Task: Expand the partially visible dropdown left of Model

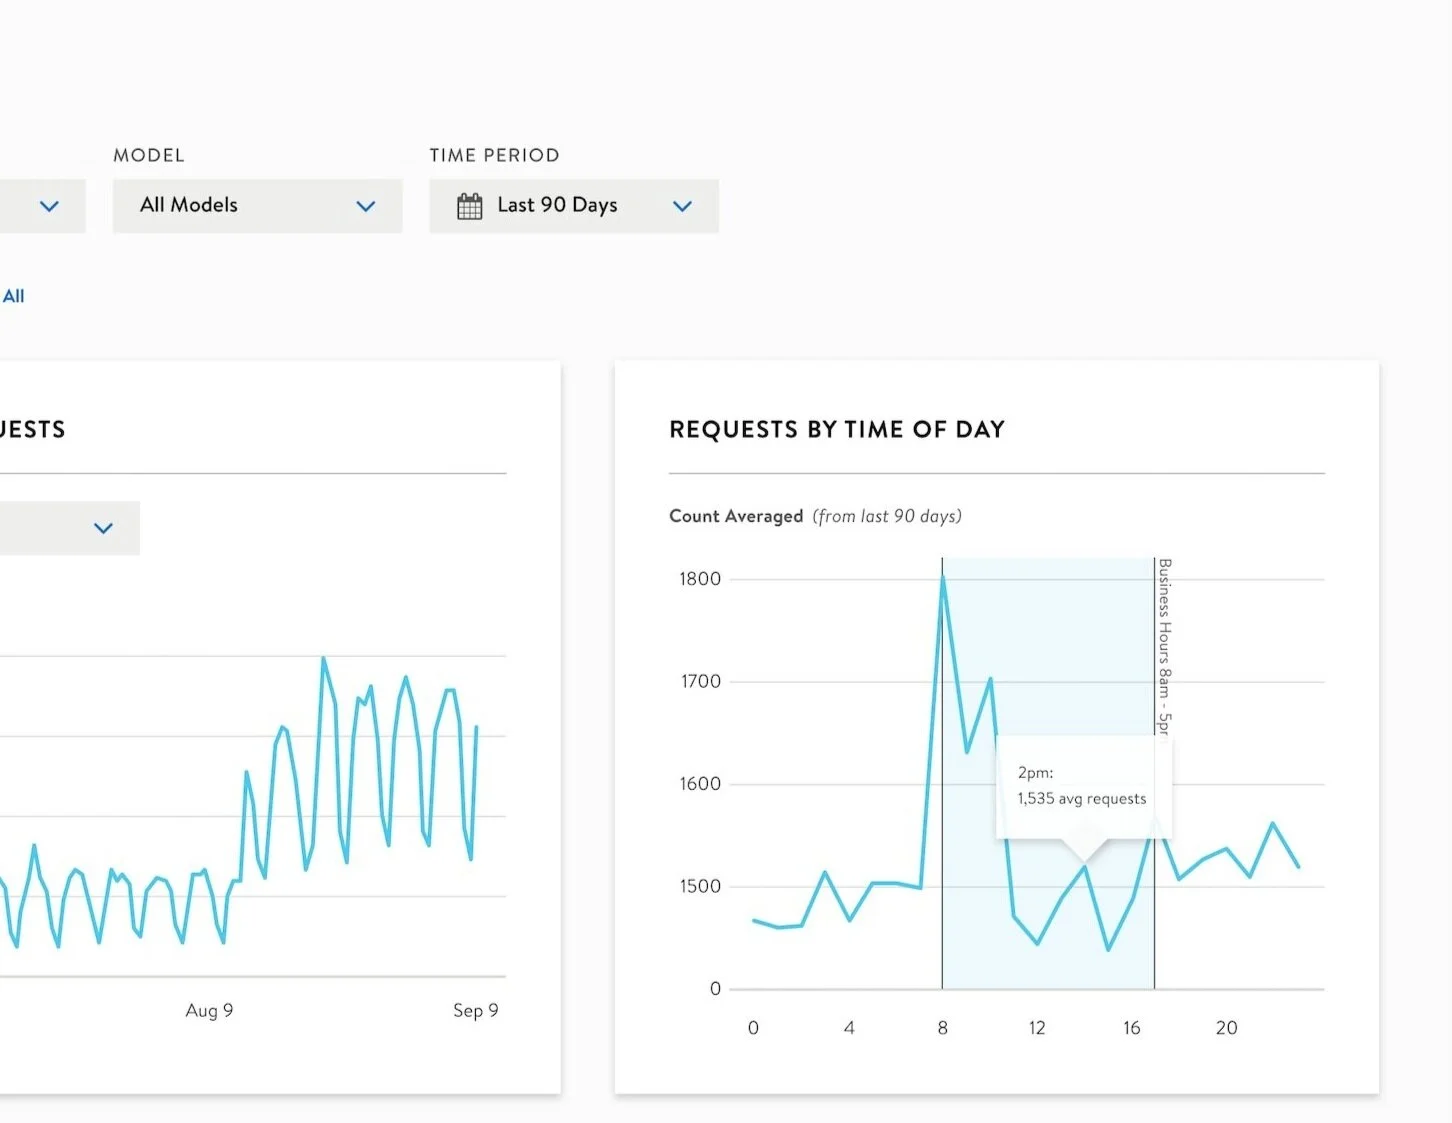Action: tap(42, 206)
